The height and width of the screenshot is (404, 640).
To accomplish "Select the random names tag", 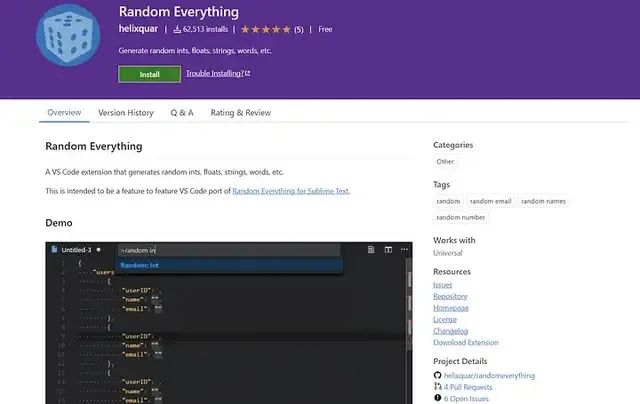I will point(543,201).
